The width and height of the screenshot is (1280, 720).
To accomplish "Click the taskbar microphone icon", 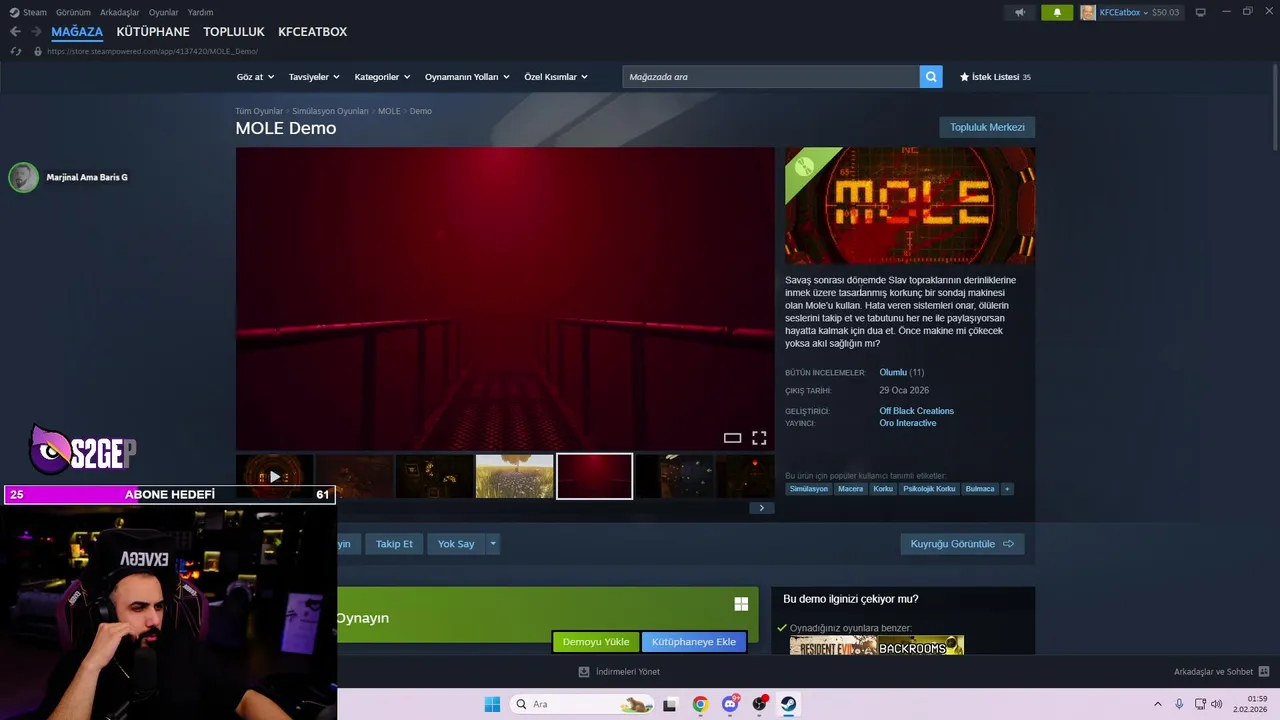I will tap(1180, 704).
